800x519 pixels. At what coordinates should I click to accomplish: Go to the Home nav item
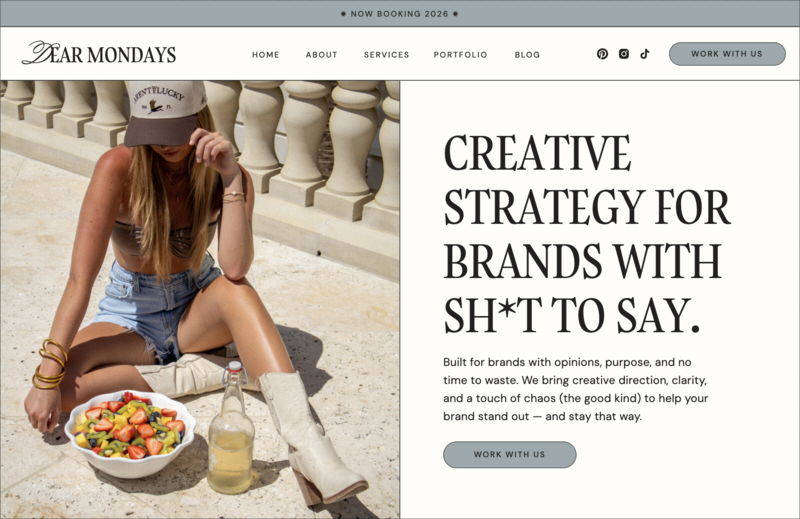tap(265, 55)
